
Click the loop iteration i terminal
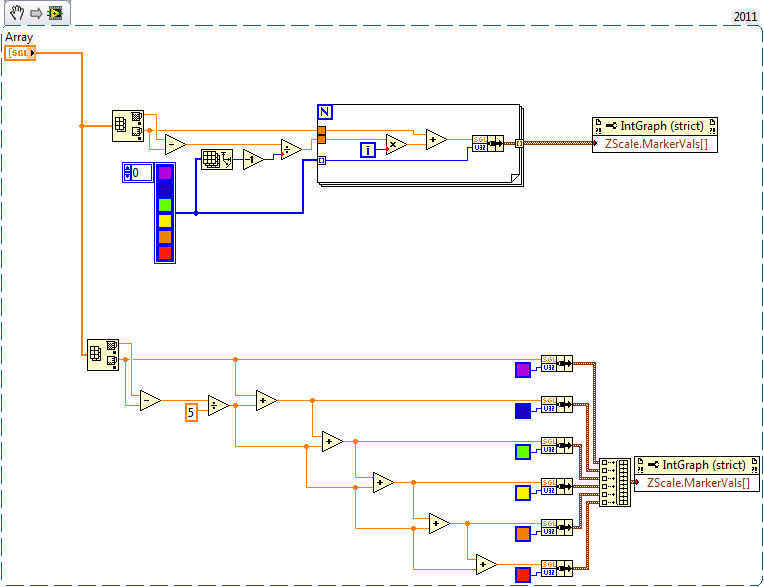click(368, 150)
